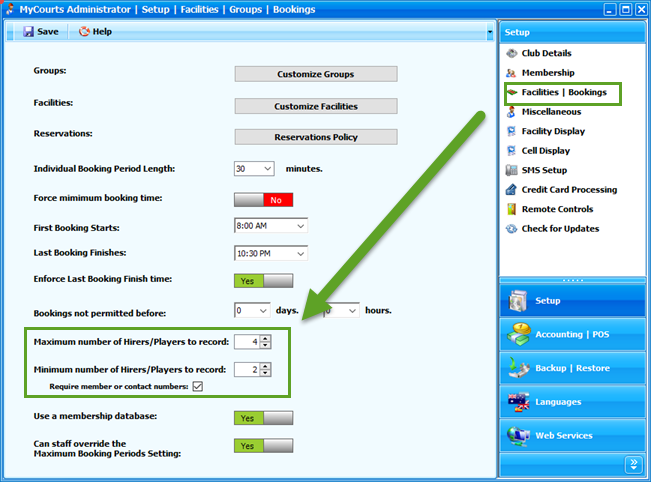The image size is (651, 482).
Task: Open Remote Controls settings
Action: point(556,209)
